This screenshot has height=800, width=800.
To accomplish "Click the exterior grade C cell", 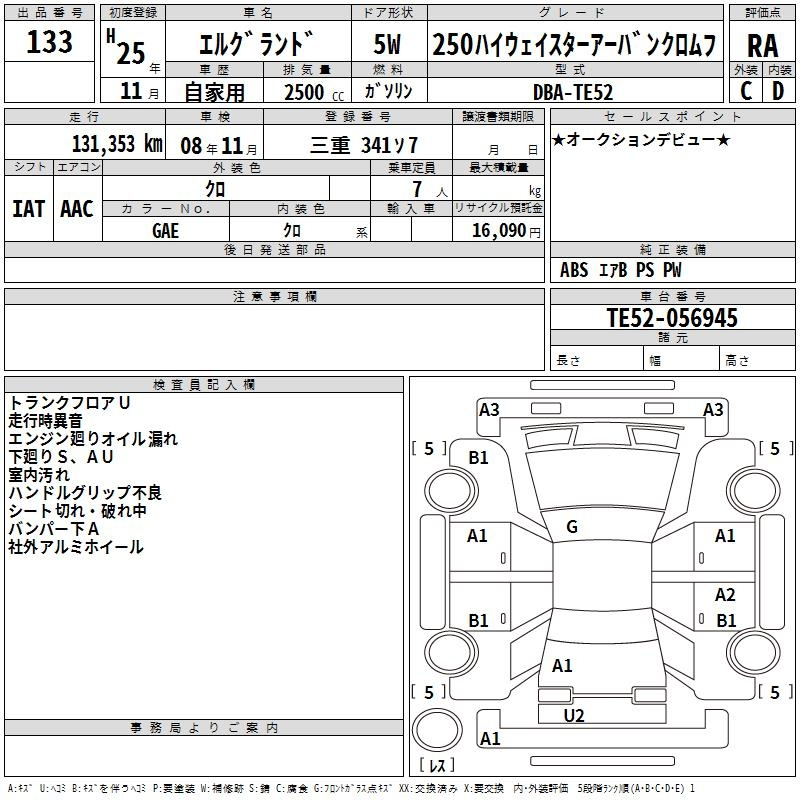I will click(746, 90).
